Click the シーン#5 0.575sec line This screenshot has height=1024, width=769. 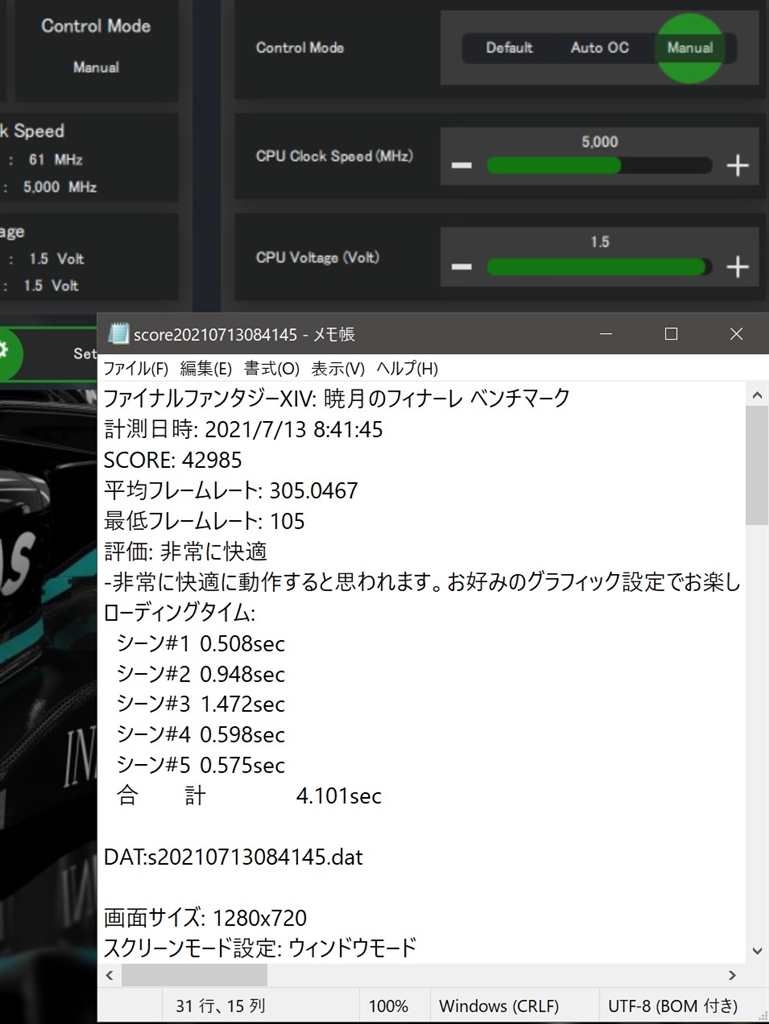tap(201, 765)
